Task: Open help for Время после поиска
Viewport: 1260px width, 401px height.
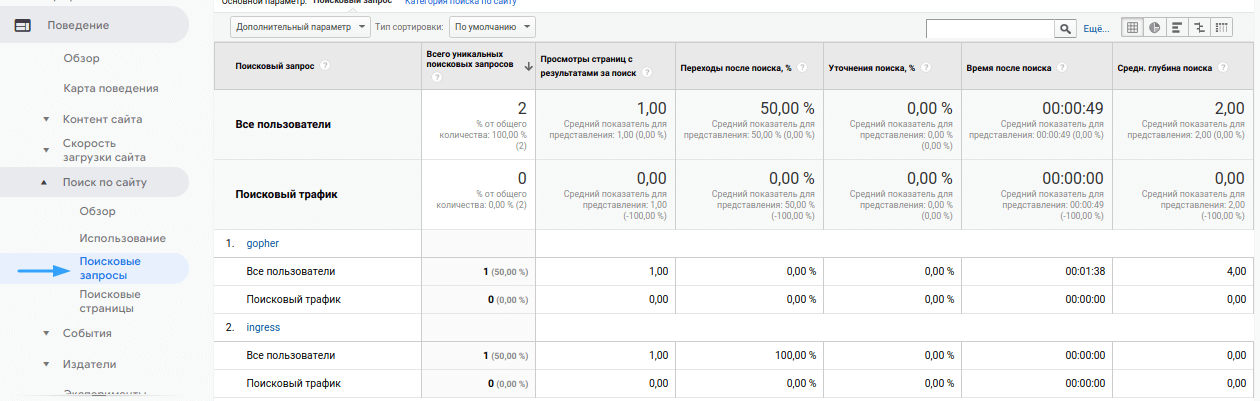Action: pyautogui.click(x=1062, y=68)
